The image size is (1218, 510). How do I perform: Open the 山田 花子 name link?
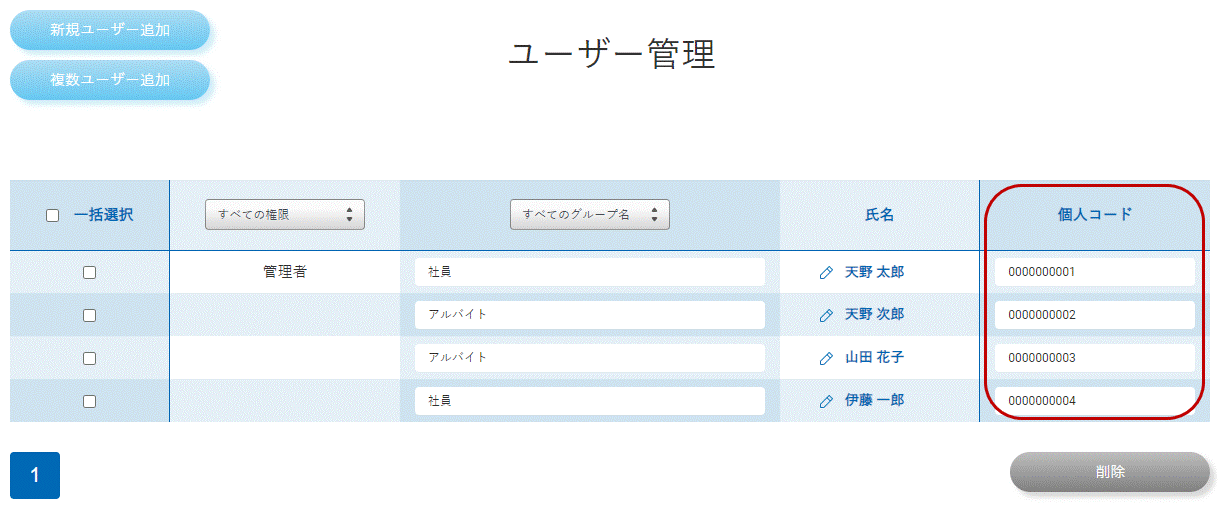[x=874, y=358]
